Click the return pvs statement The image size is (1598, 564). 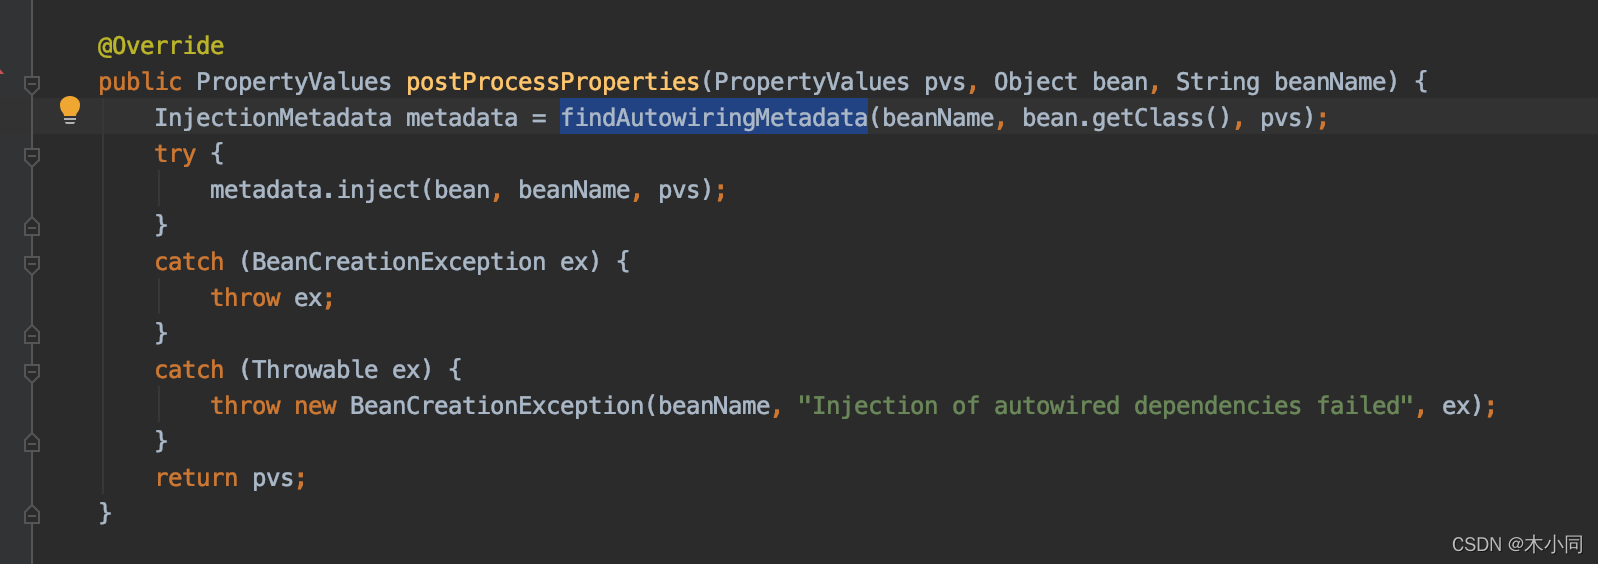230,478
